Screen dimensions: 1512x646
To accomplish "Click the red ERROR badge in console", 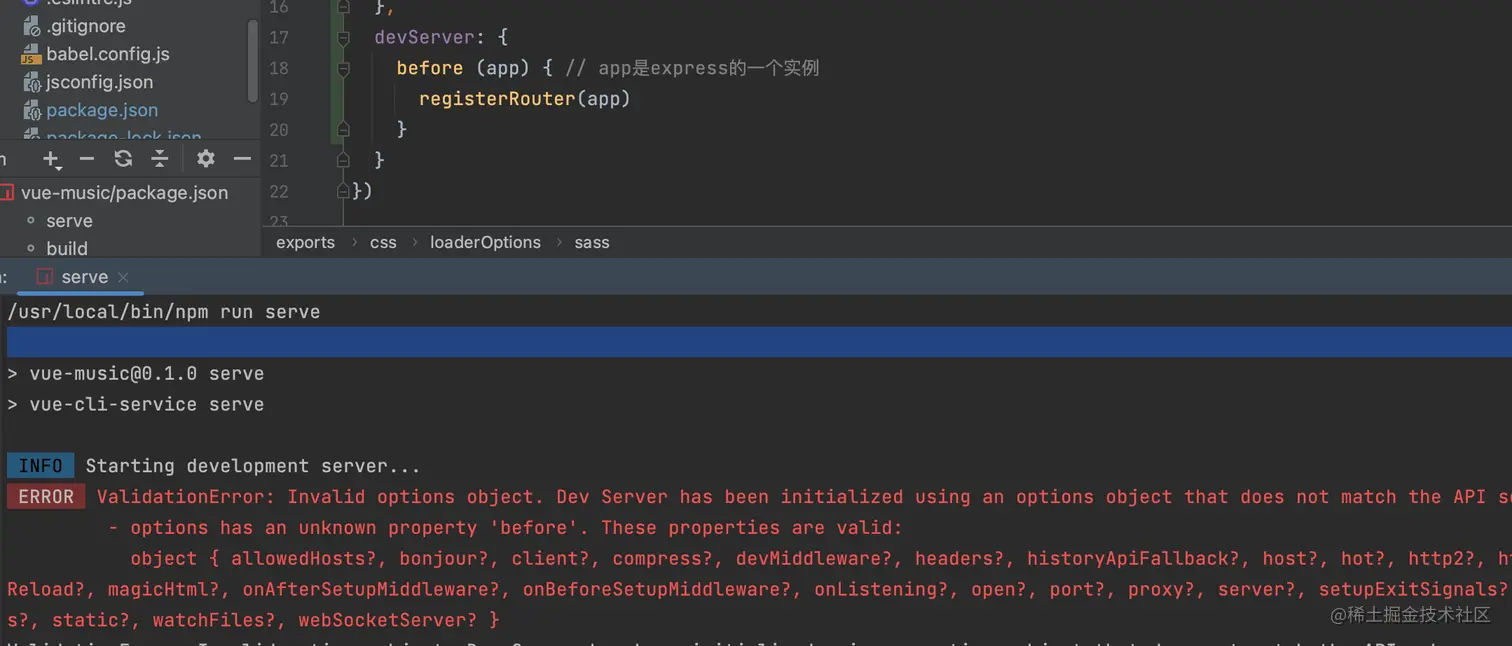I will coord(46,497).
